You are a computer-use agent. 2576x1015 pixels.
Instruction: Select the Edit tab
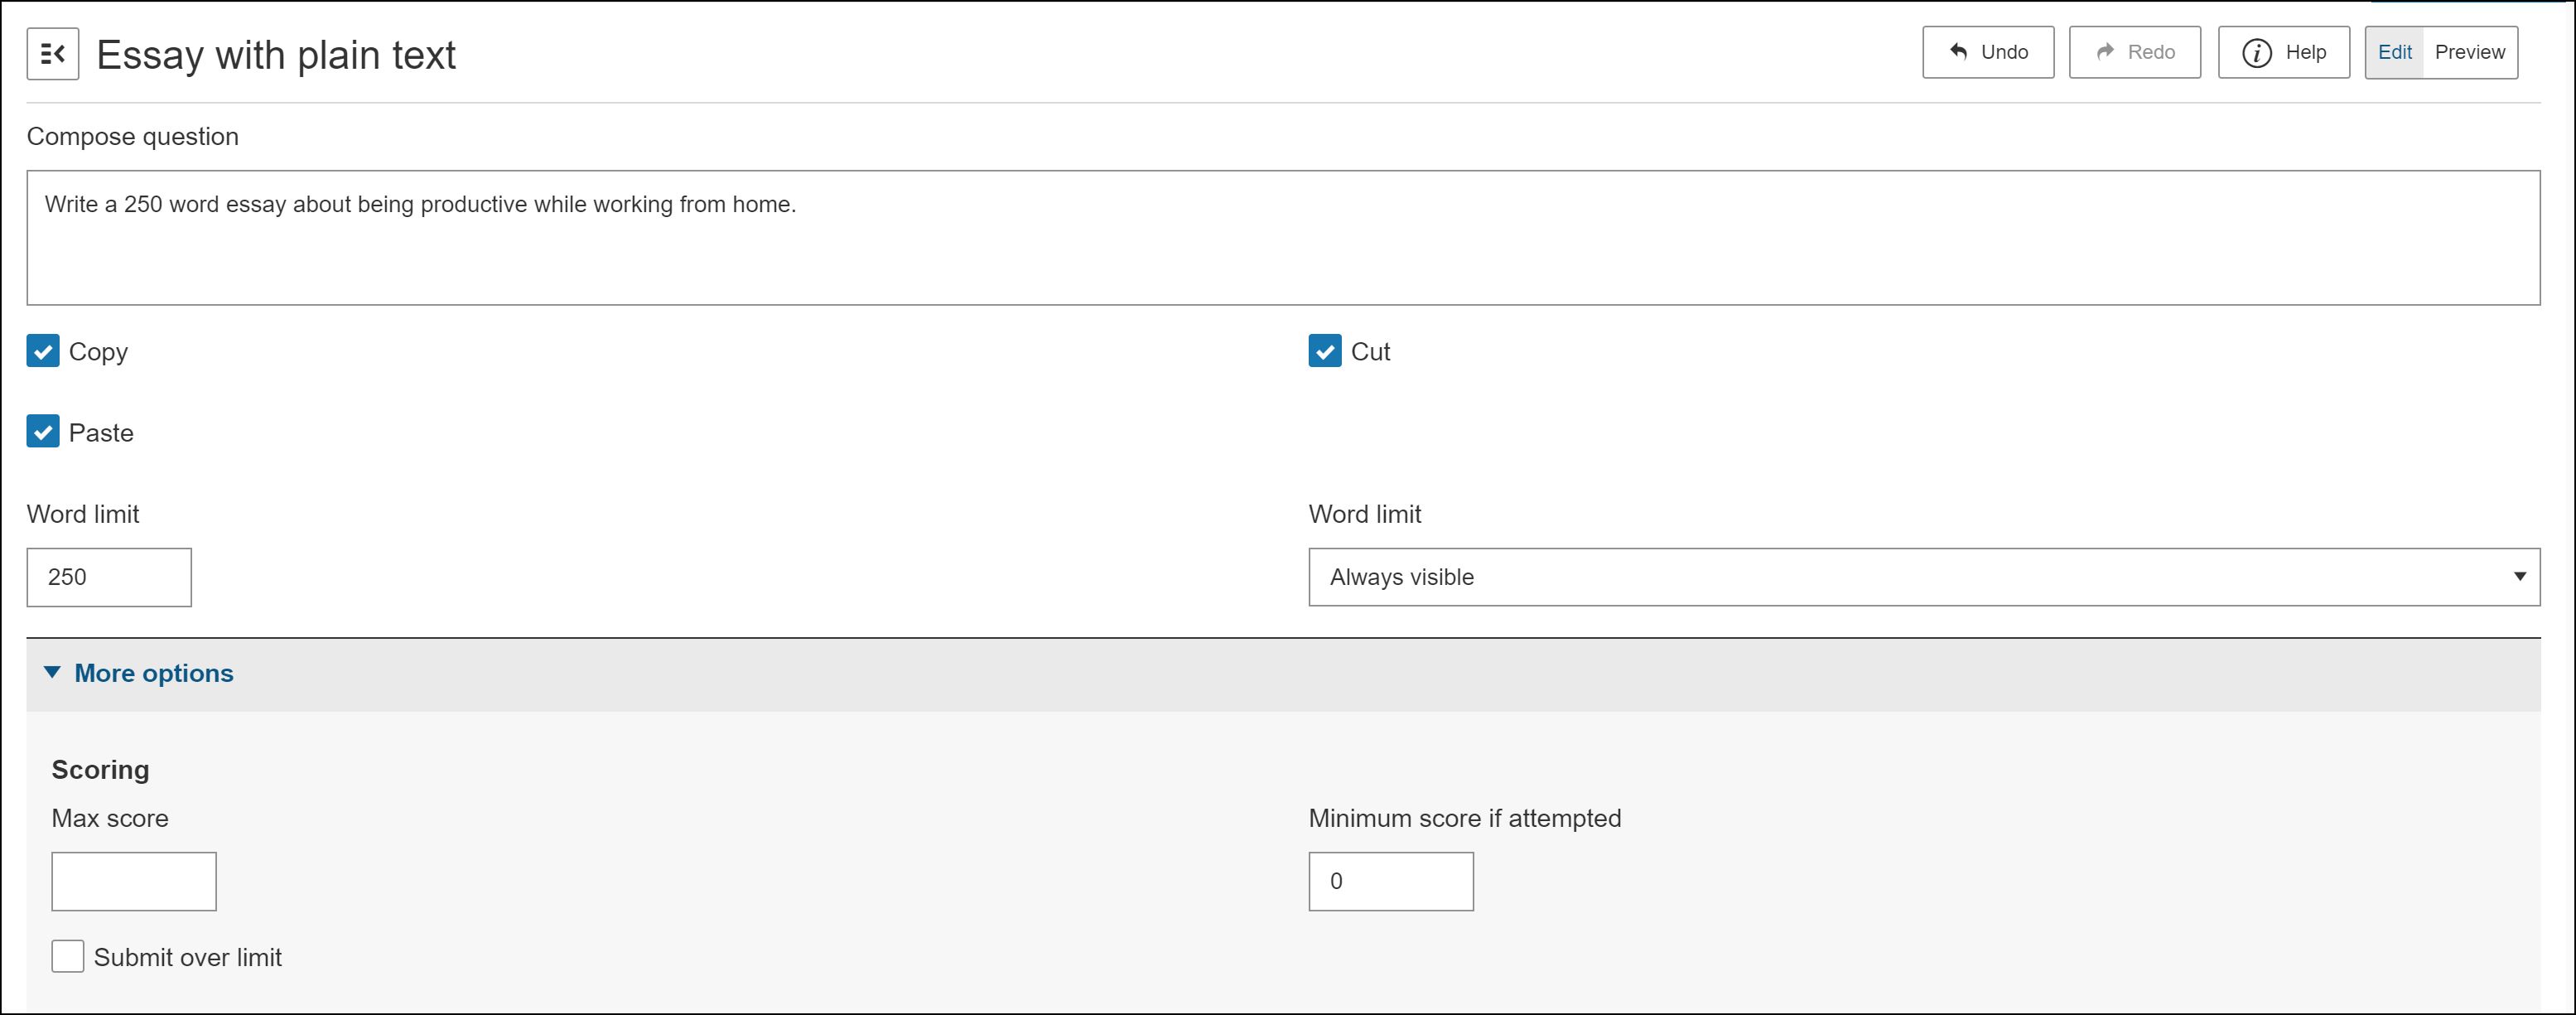2394,52
